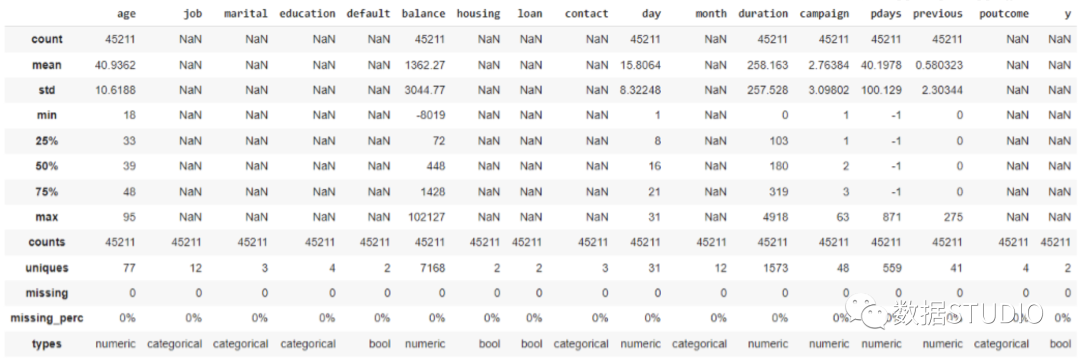The height and width of the screenshot is (361, 1080).
Task: Click the 'types' row label
Action: pos(48,343)
